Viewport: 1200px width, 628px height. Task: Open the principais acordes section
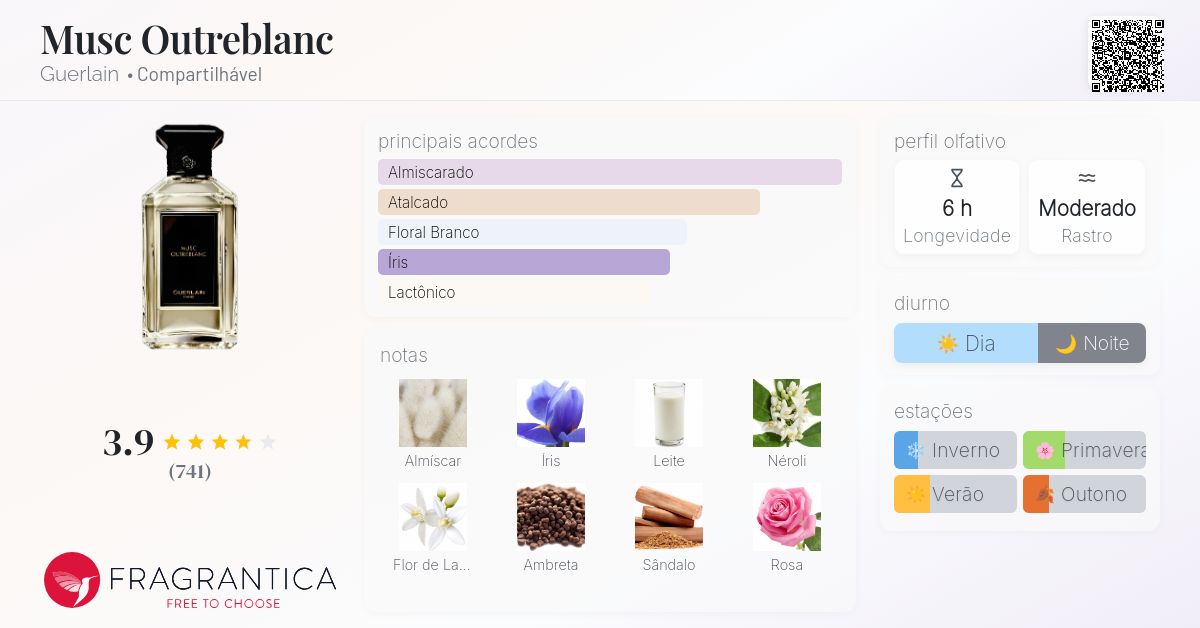pos(457,141)
